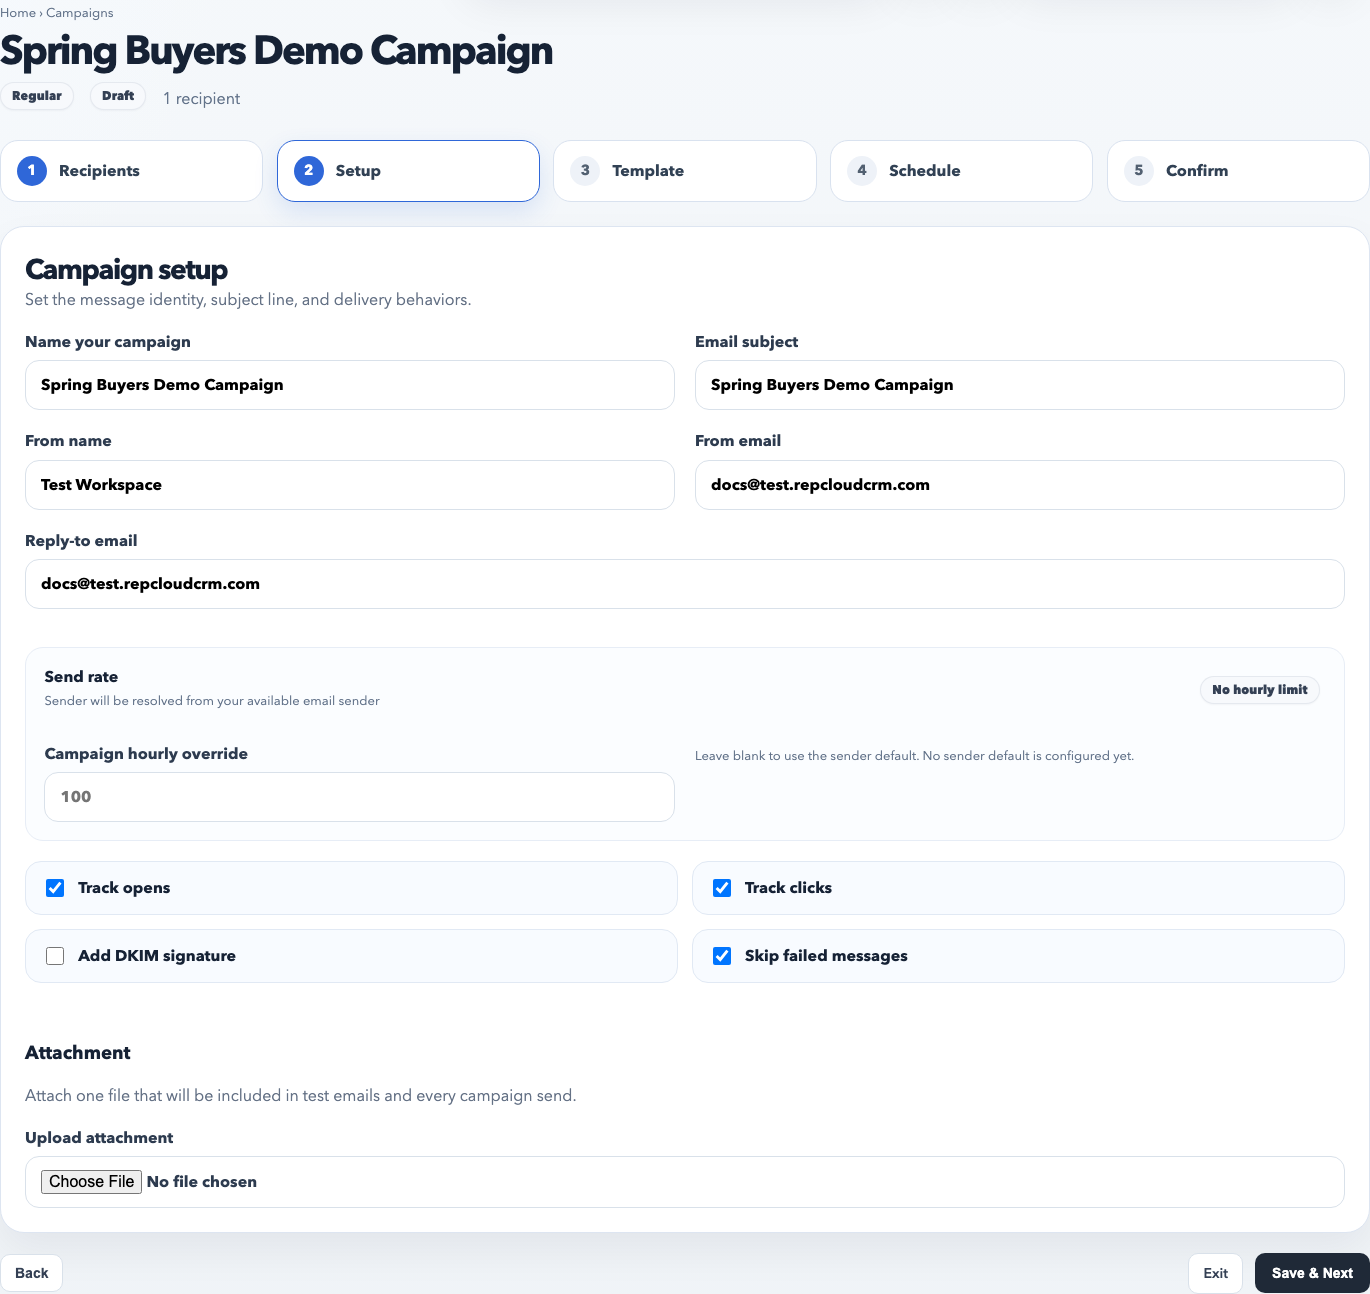Click the Campaign hourly override input

click(360, 797)
